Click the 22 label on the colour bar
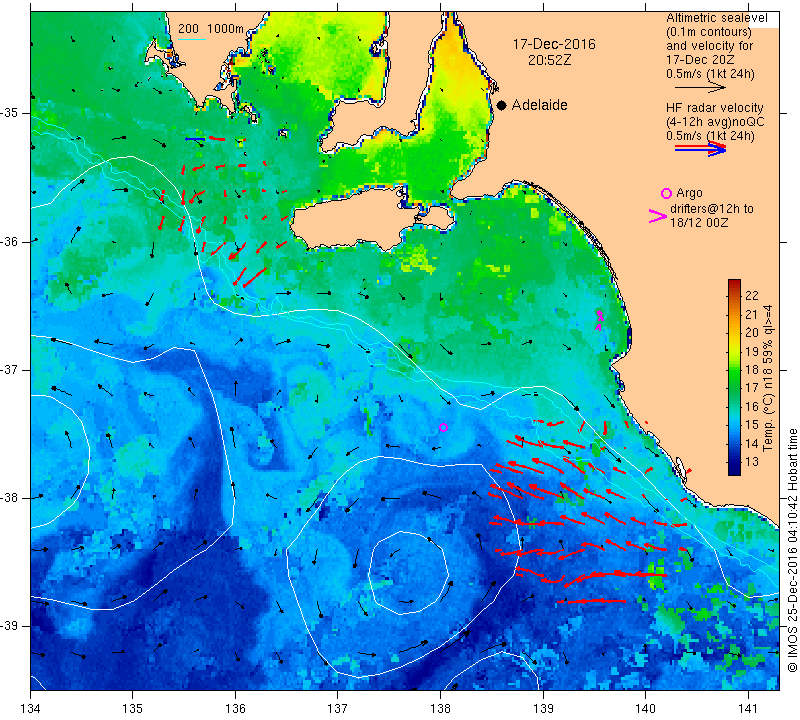This screenshot has width=800, height=720. [x=752, y=295]
